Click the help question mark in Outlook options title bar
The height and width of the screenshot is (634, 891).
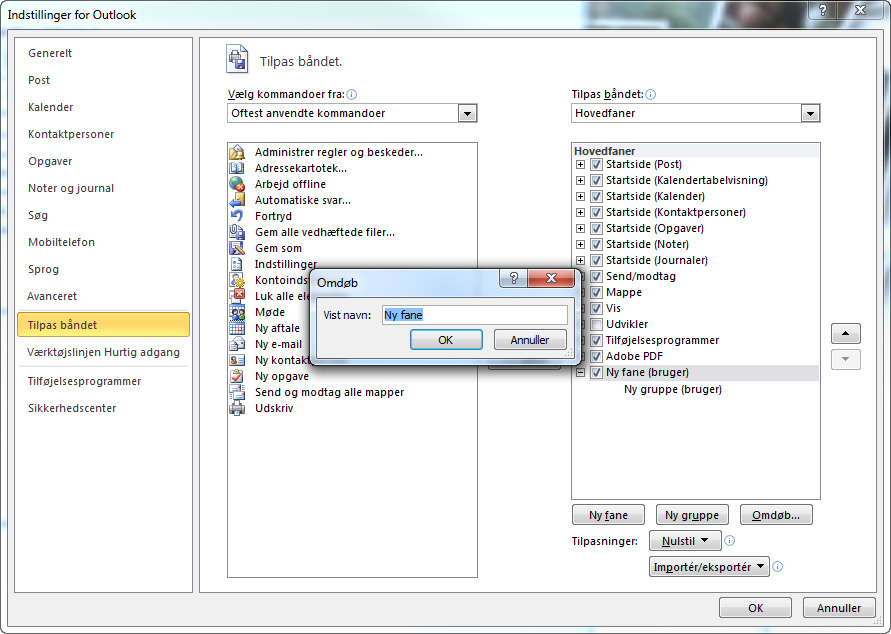coord(823,10)
